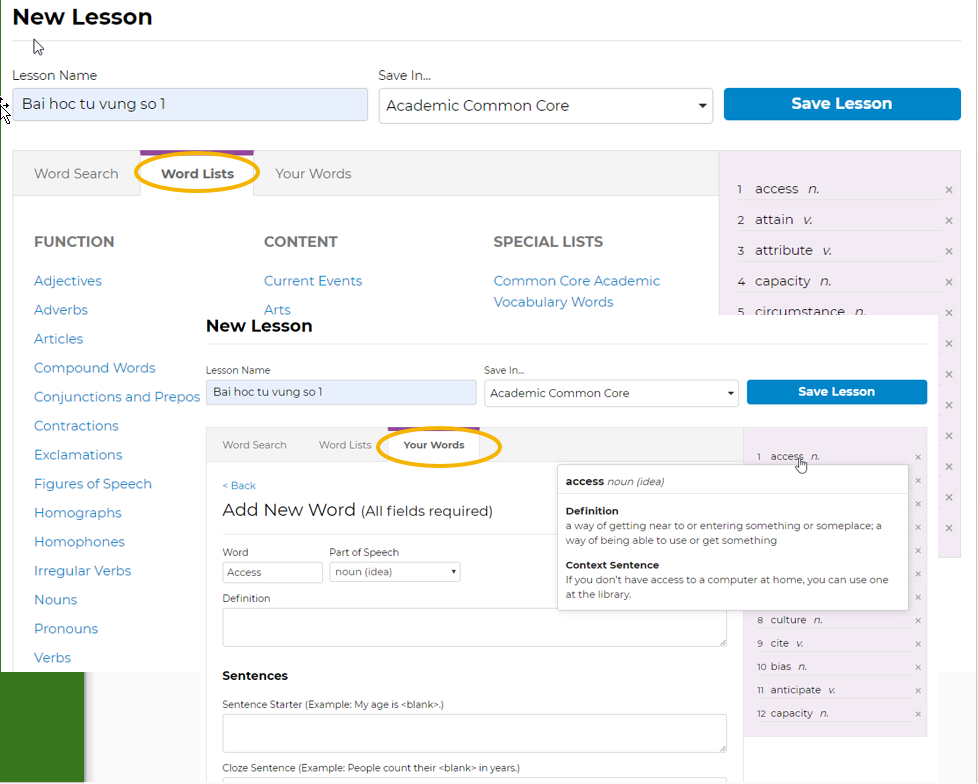Switch to the circled Word Lists tab

pos(197,174)
